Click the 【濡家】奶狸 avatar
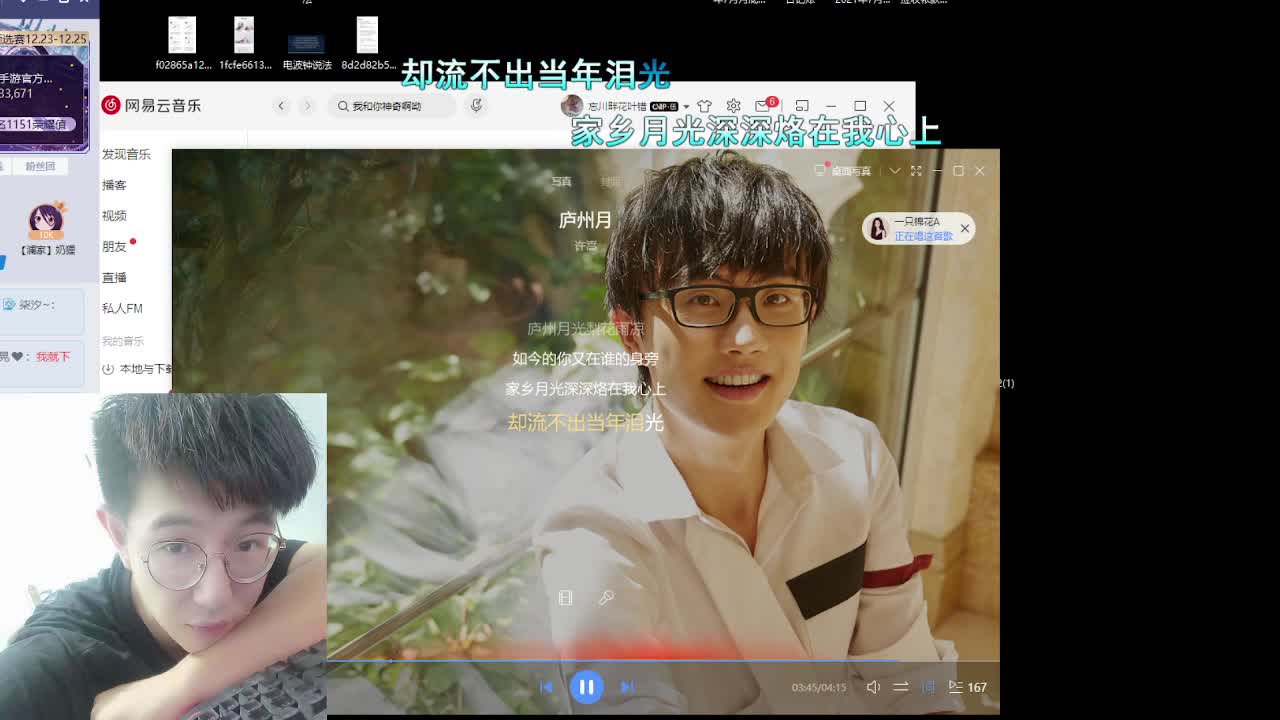The width and height of the screenshot is (1280, 720). (x=46, y=220)
